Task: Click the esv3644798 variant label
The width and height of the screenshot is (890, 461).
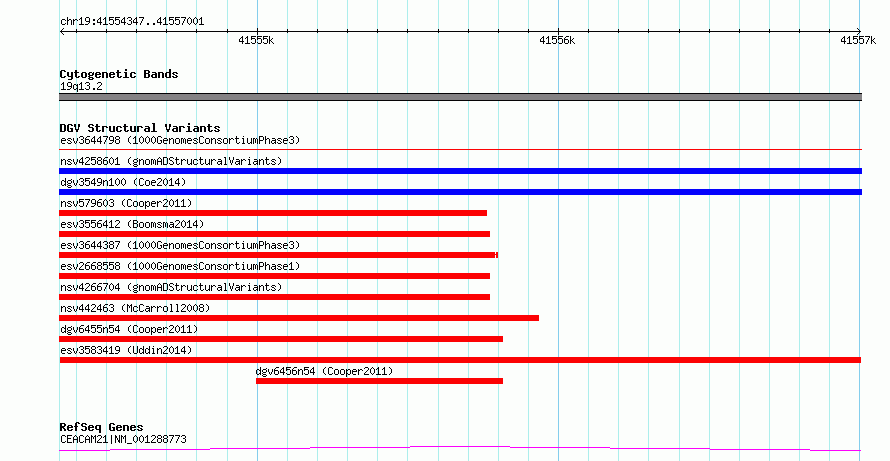Action: click(x=180, y=140)
